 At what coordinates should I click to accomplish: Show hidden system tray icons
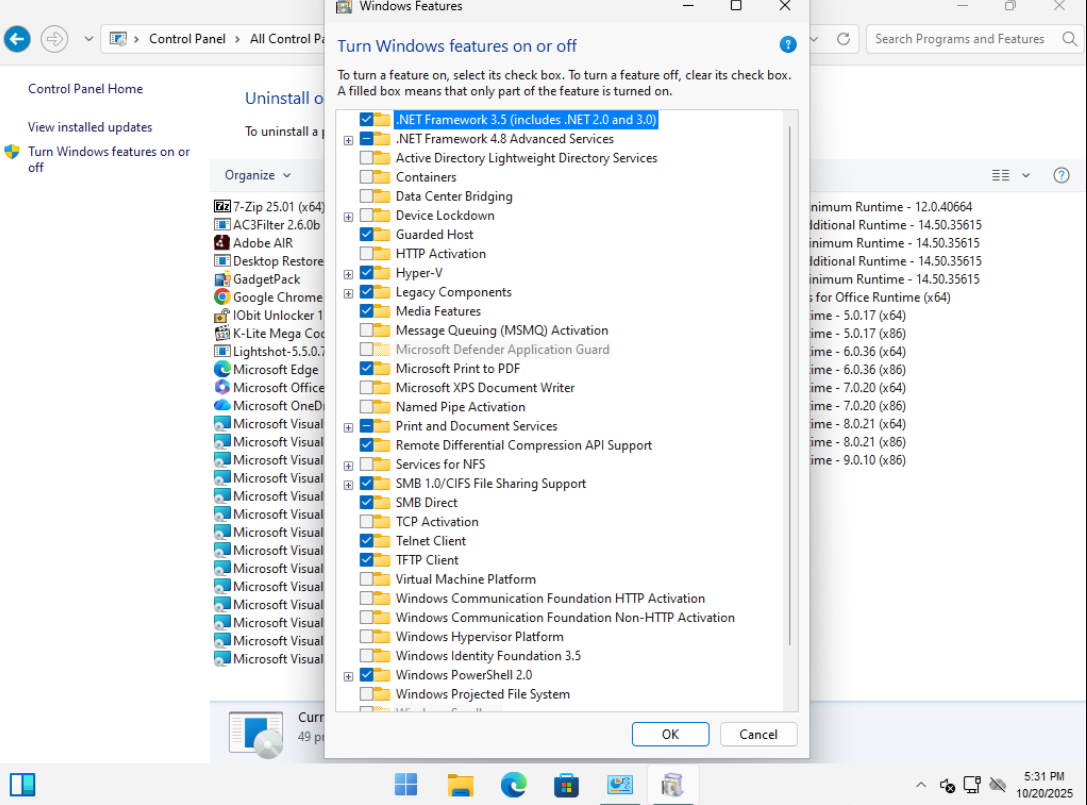coord(921,785)
